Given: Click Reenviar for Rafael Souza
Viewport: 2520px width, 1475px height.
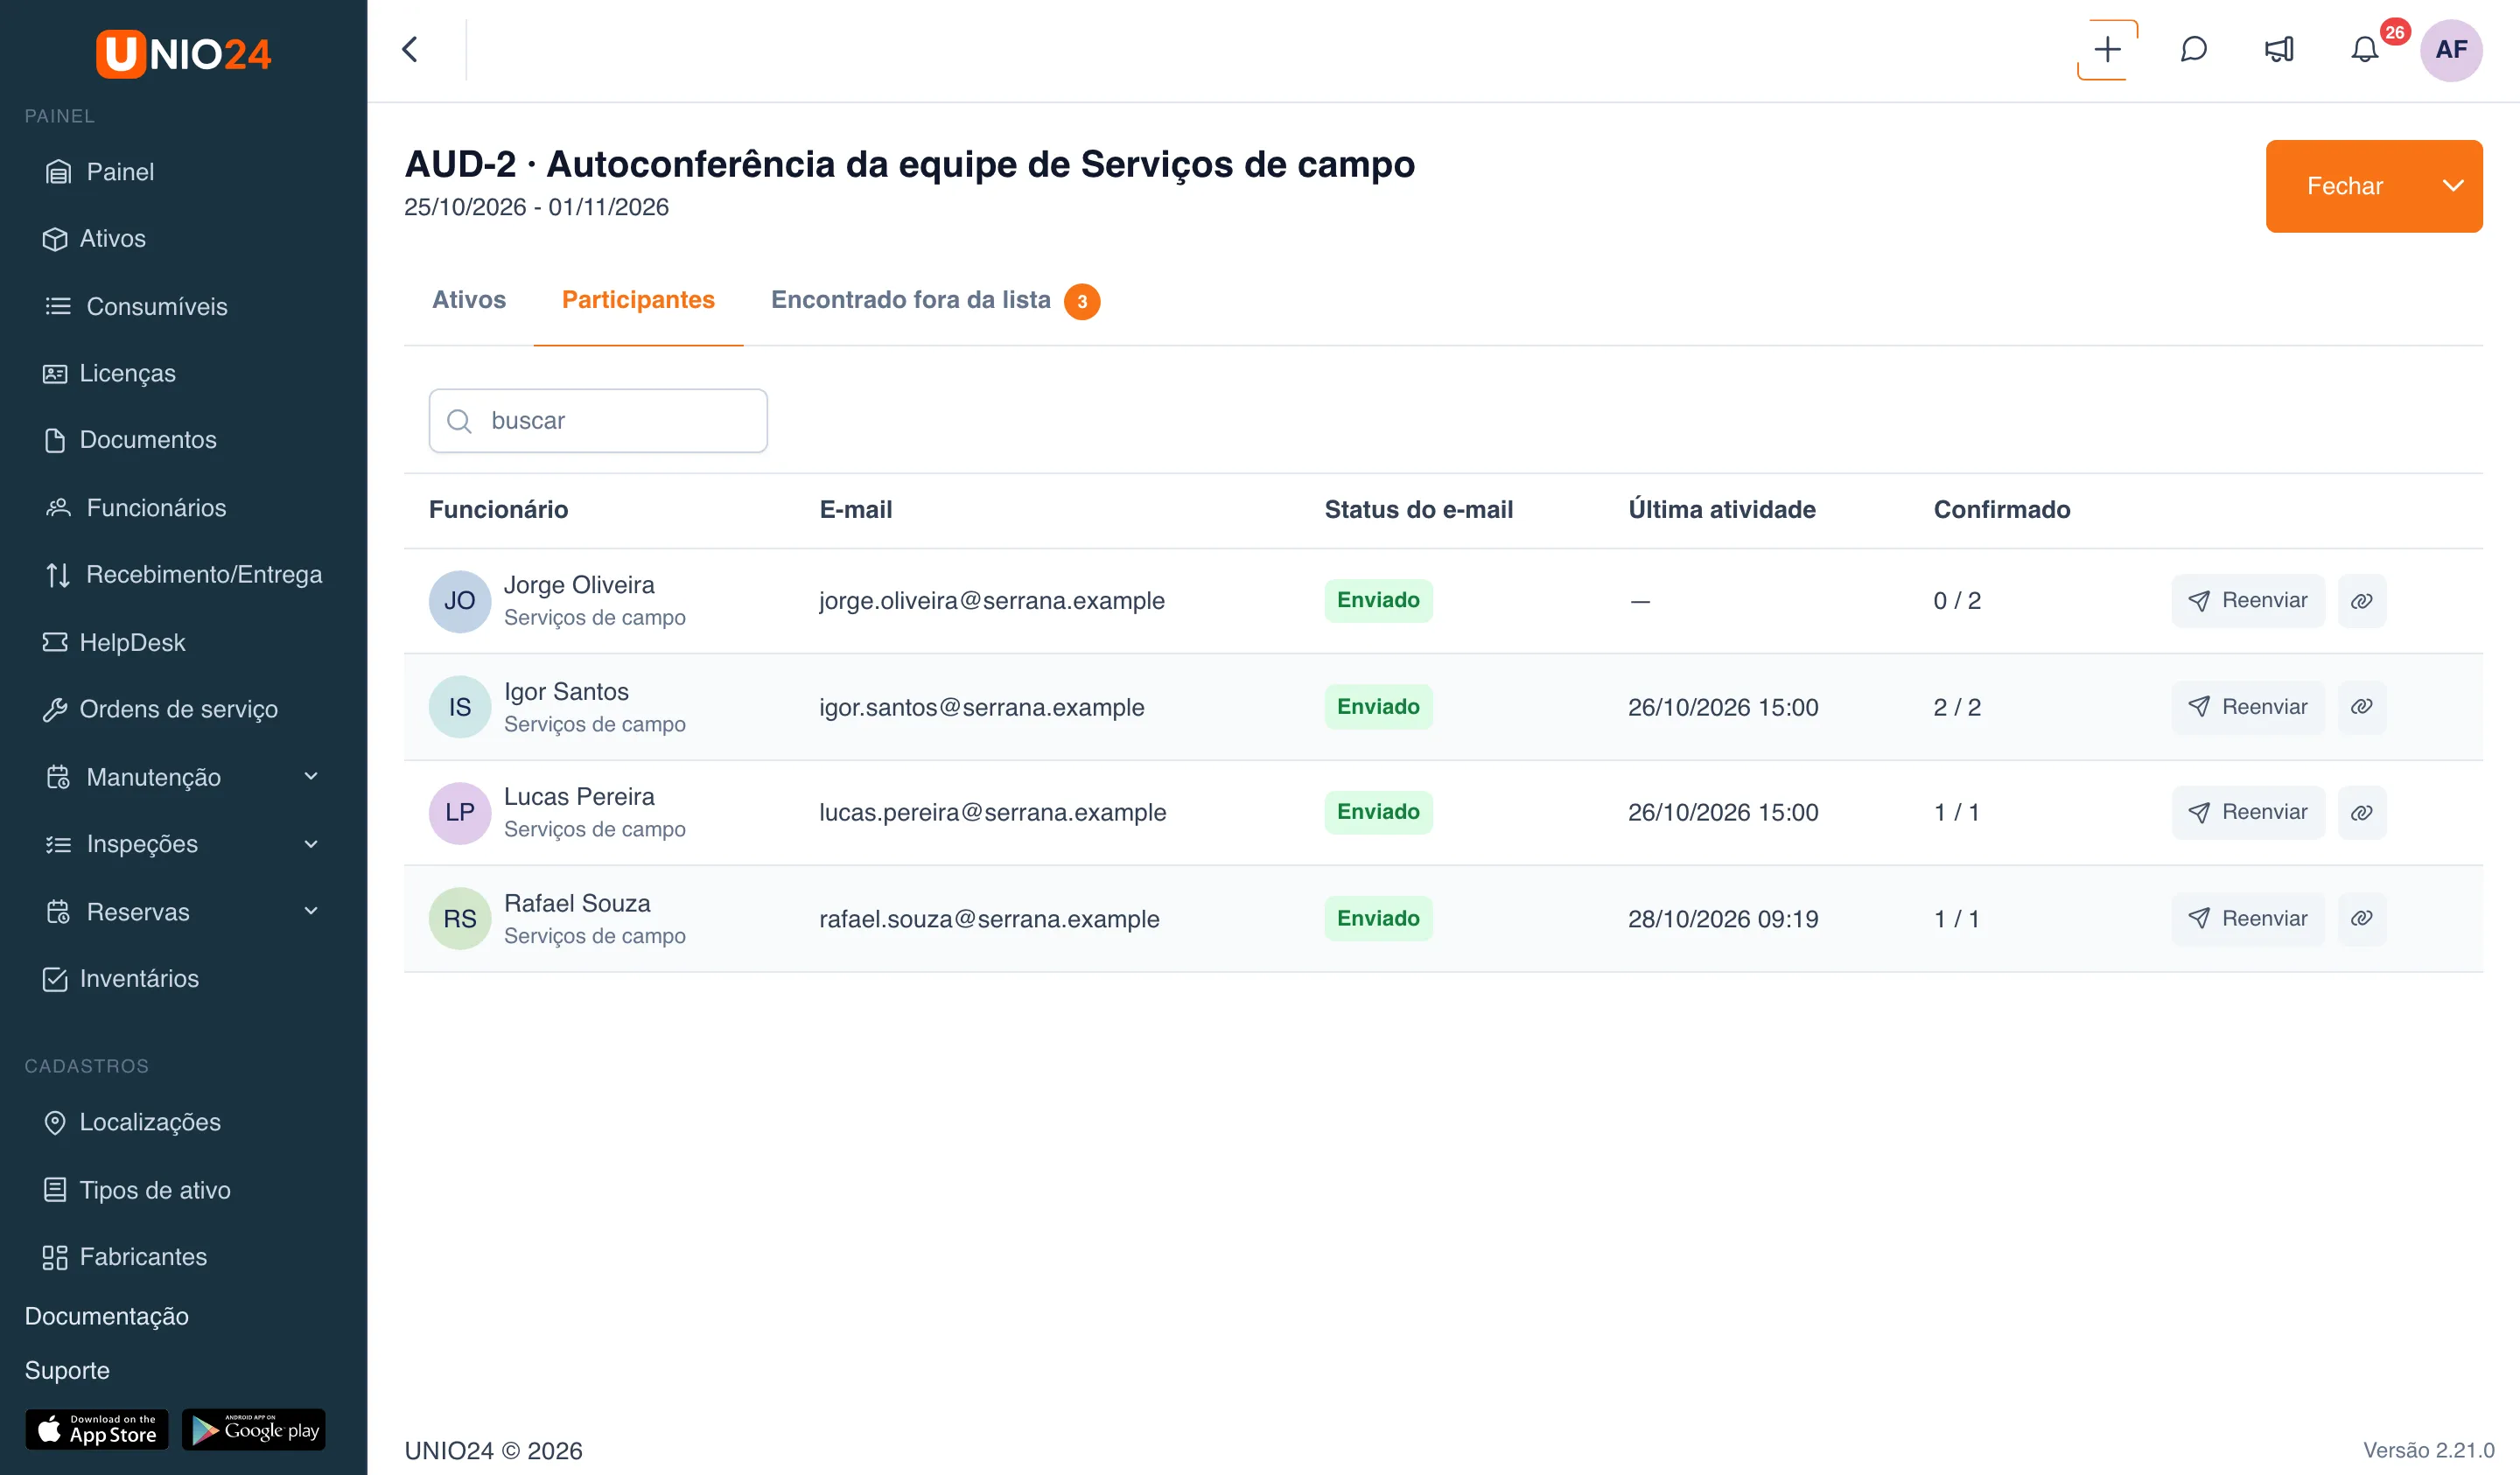Looking at the screenshot, I should (x=2248, y=918).
